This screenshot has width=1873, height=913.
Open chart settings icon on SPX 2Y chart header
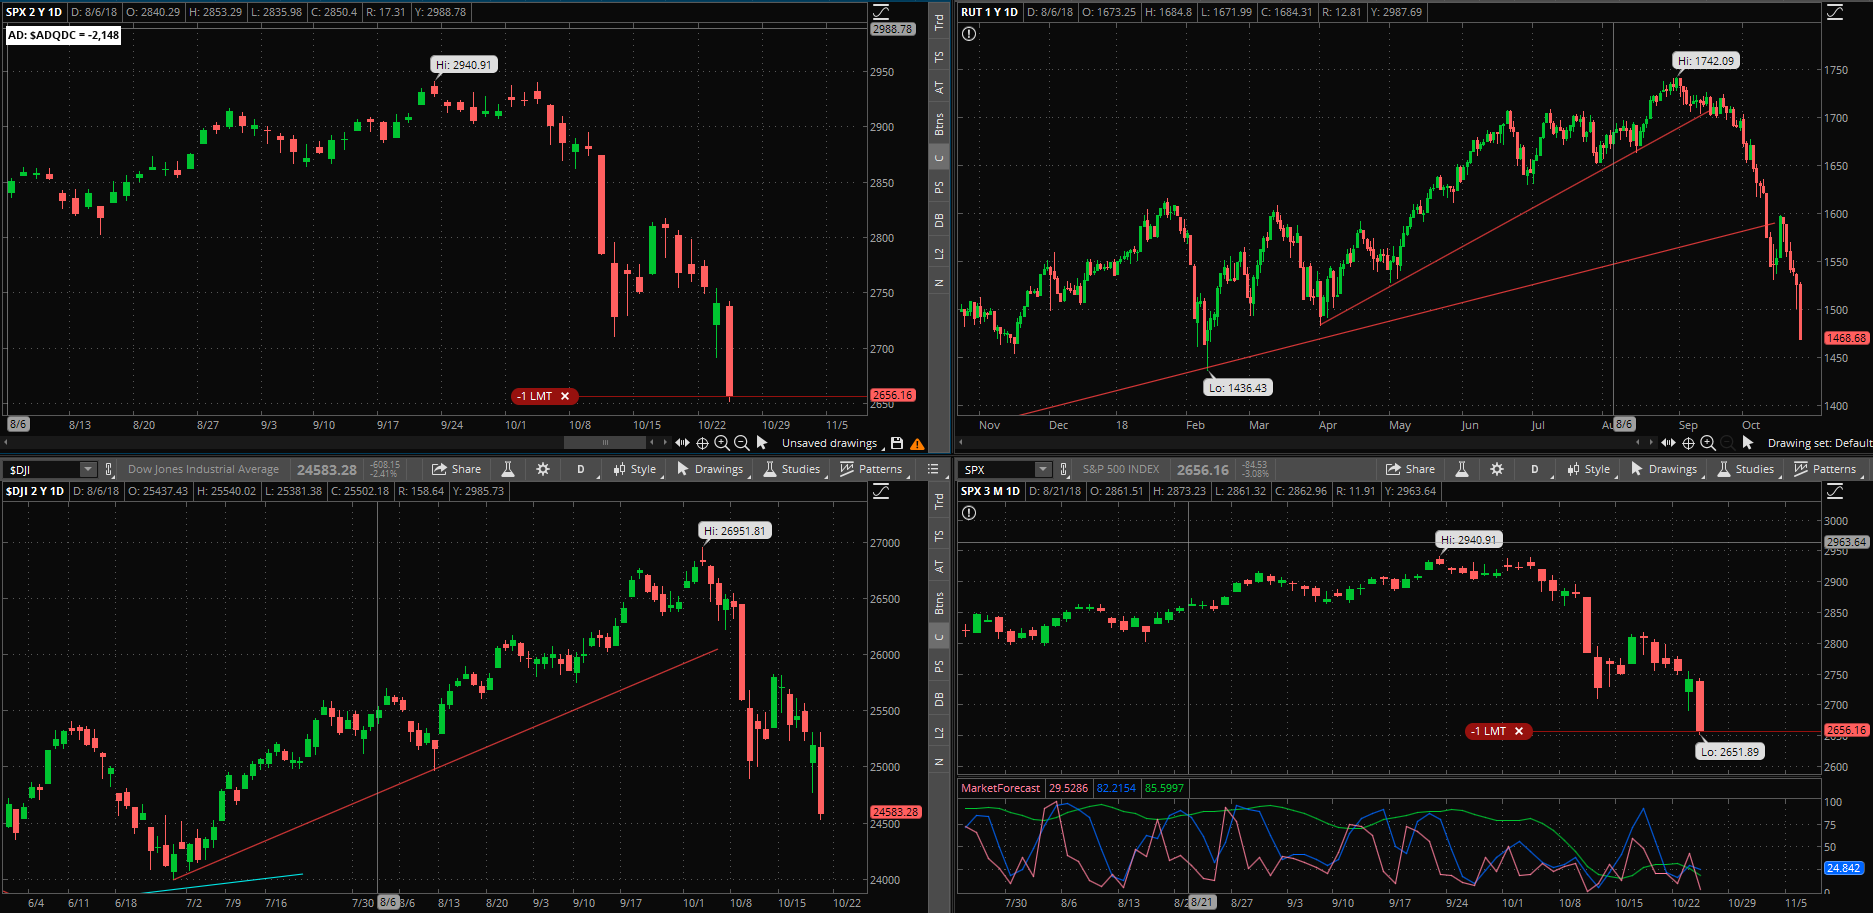point(881,12)
